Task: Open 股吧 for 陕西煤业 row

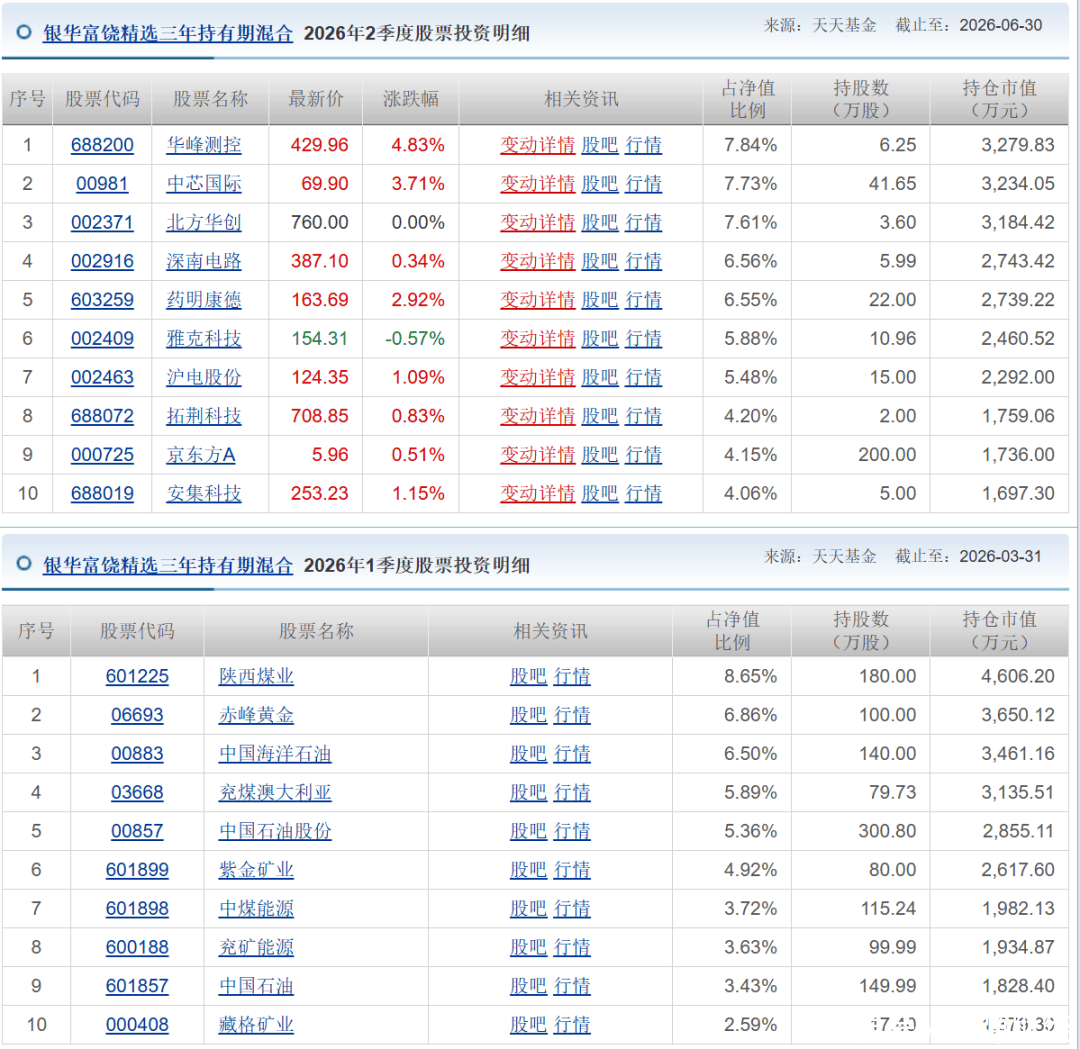Action: pyautogui.click(x=528, y=676)
